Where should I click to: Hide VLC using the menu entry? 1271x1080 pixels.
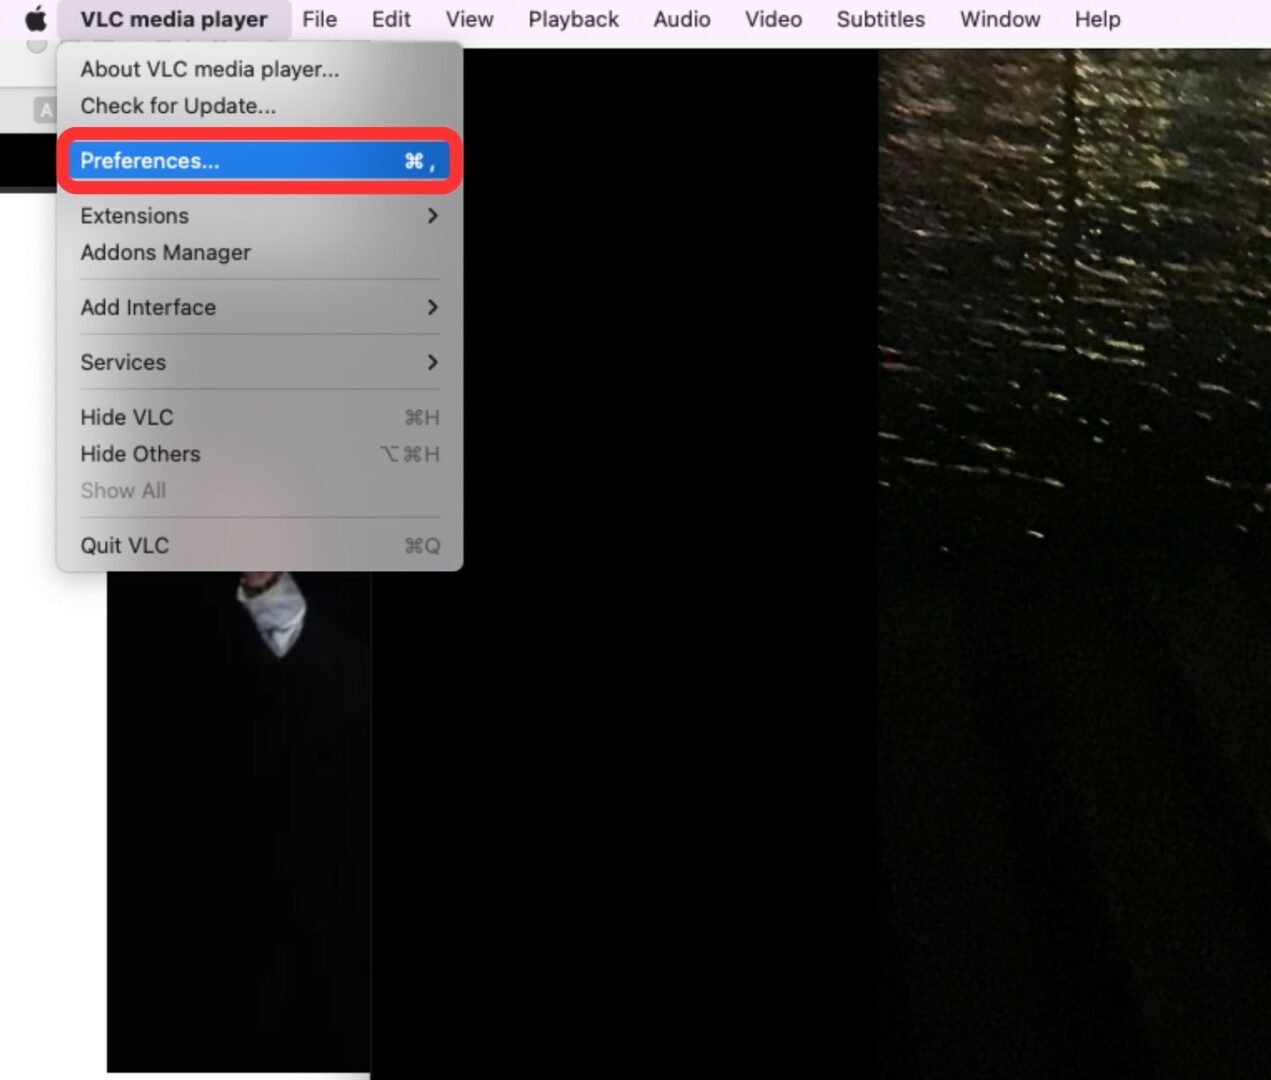click(x=126, y=417)
